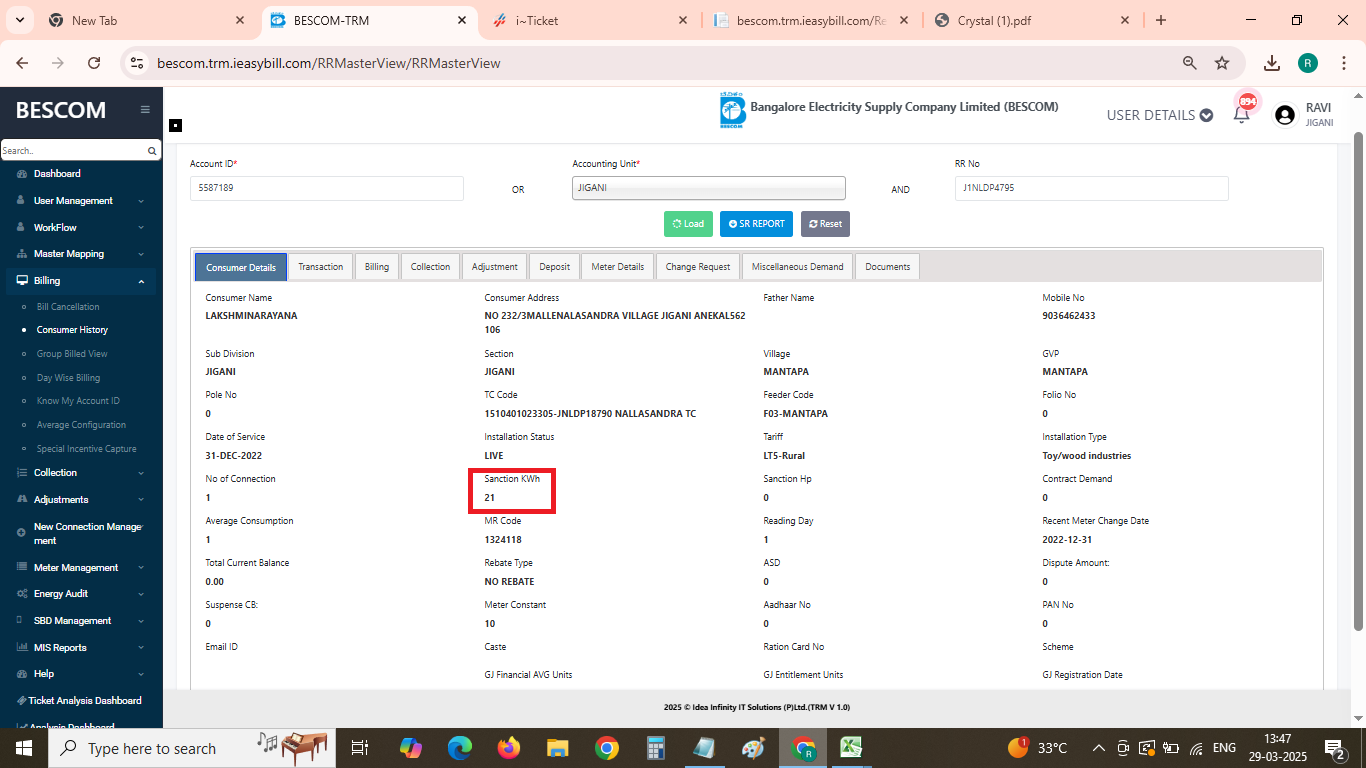Expand Master Mapping menu

[x=80, y=254]
